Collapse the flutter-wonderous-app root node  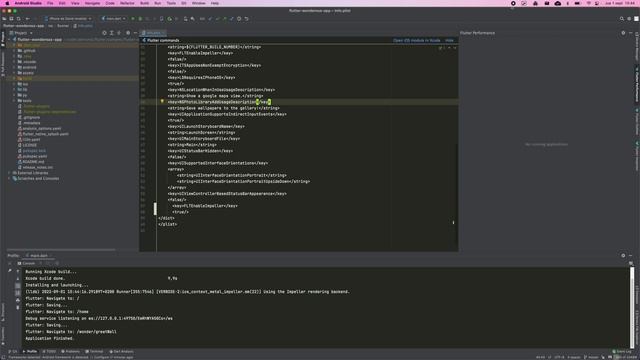point(9,40)
